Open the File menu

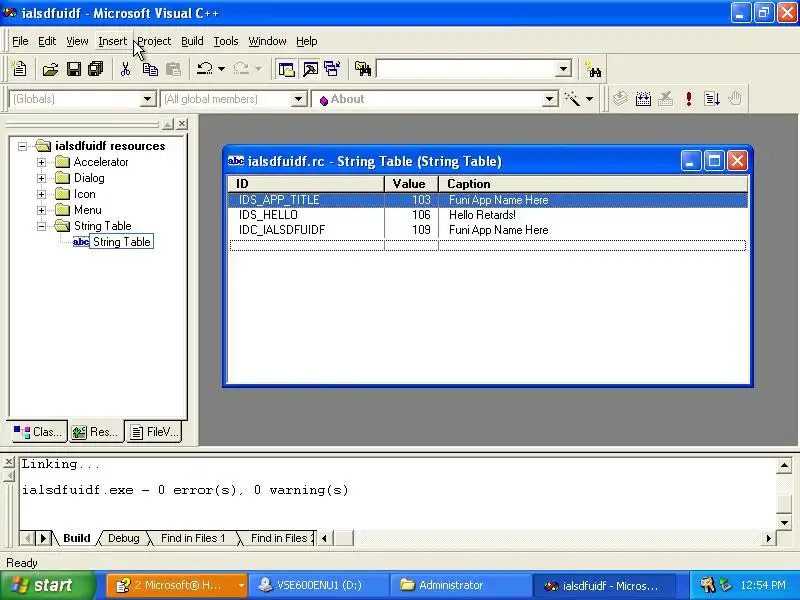(x=20, y=41)
